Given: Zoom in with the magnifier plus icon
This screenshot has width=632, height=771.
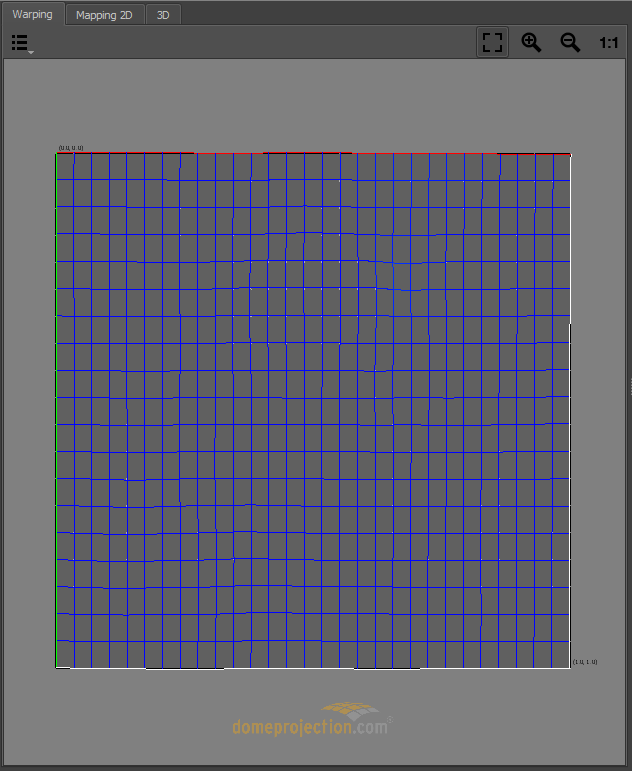Looking at the screenshot, I should (x=531, y=43).
